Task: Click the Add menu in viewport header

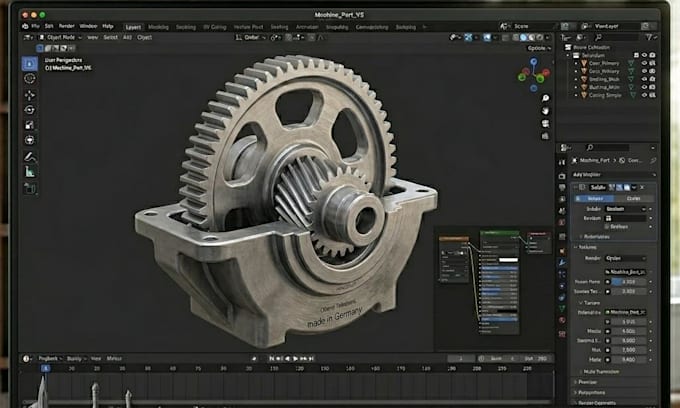Action: click(x=127, y=38)
